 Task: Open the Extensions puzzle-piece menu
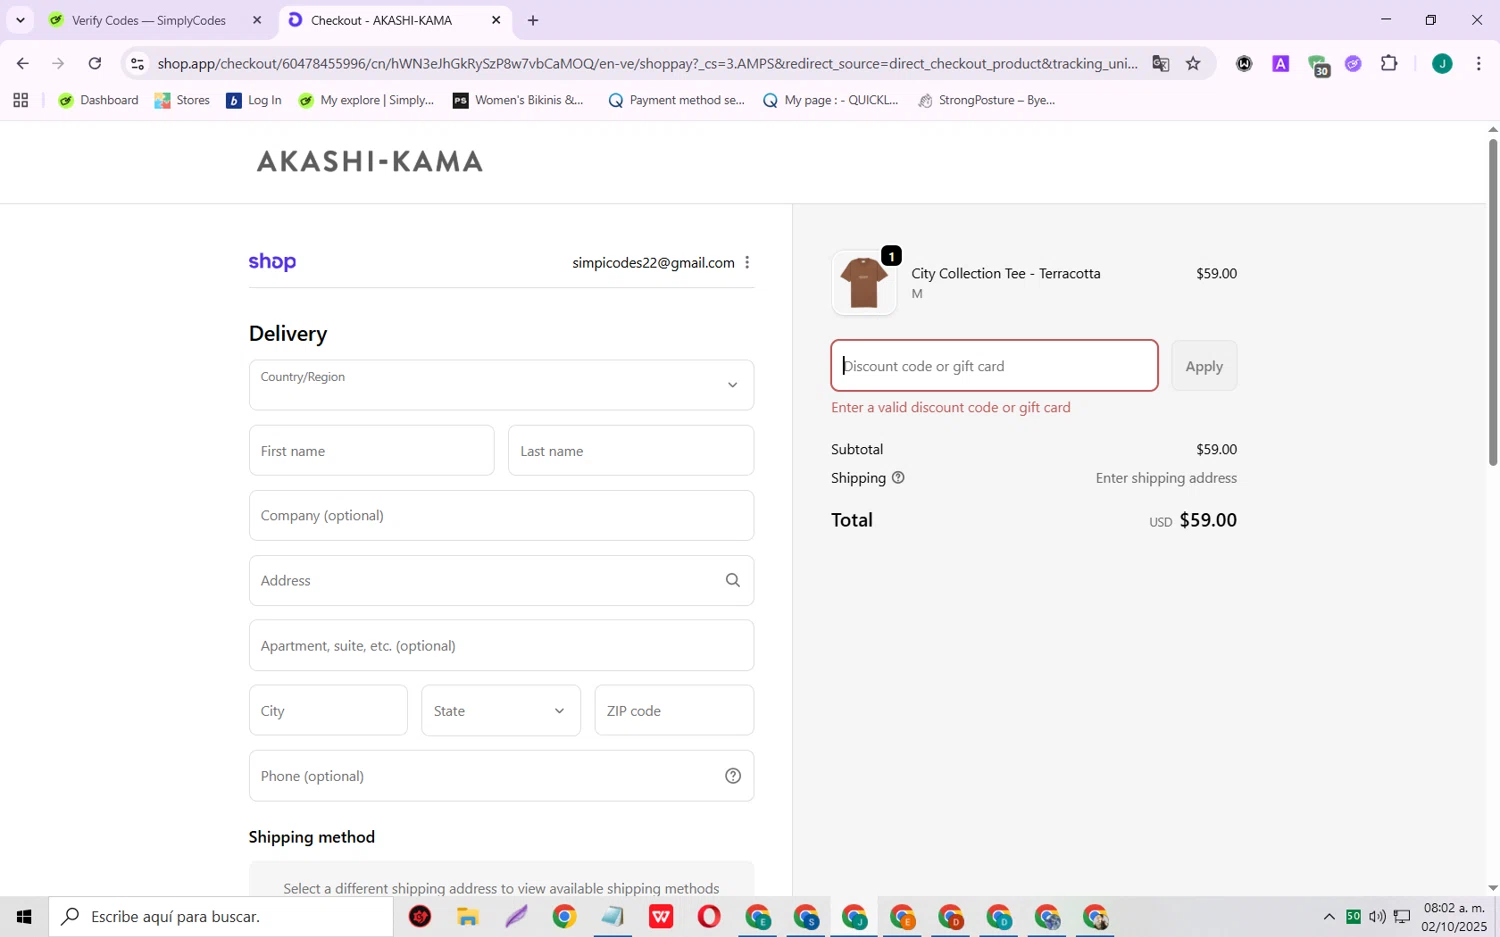[x=1389, y=64]
